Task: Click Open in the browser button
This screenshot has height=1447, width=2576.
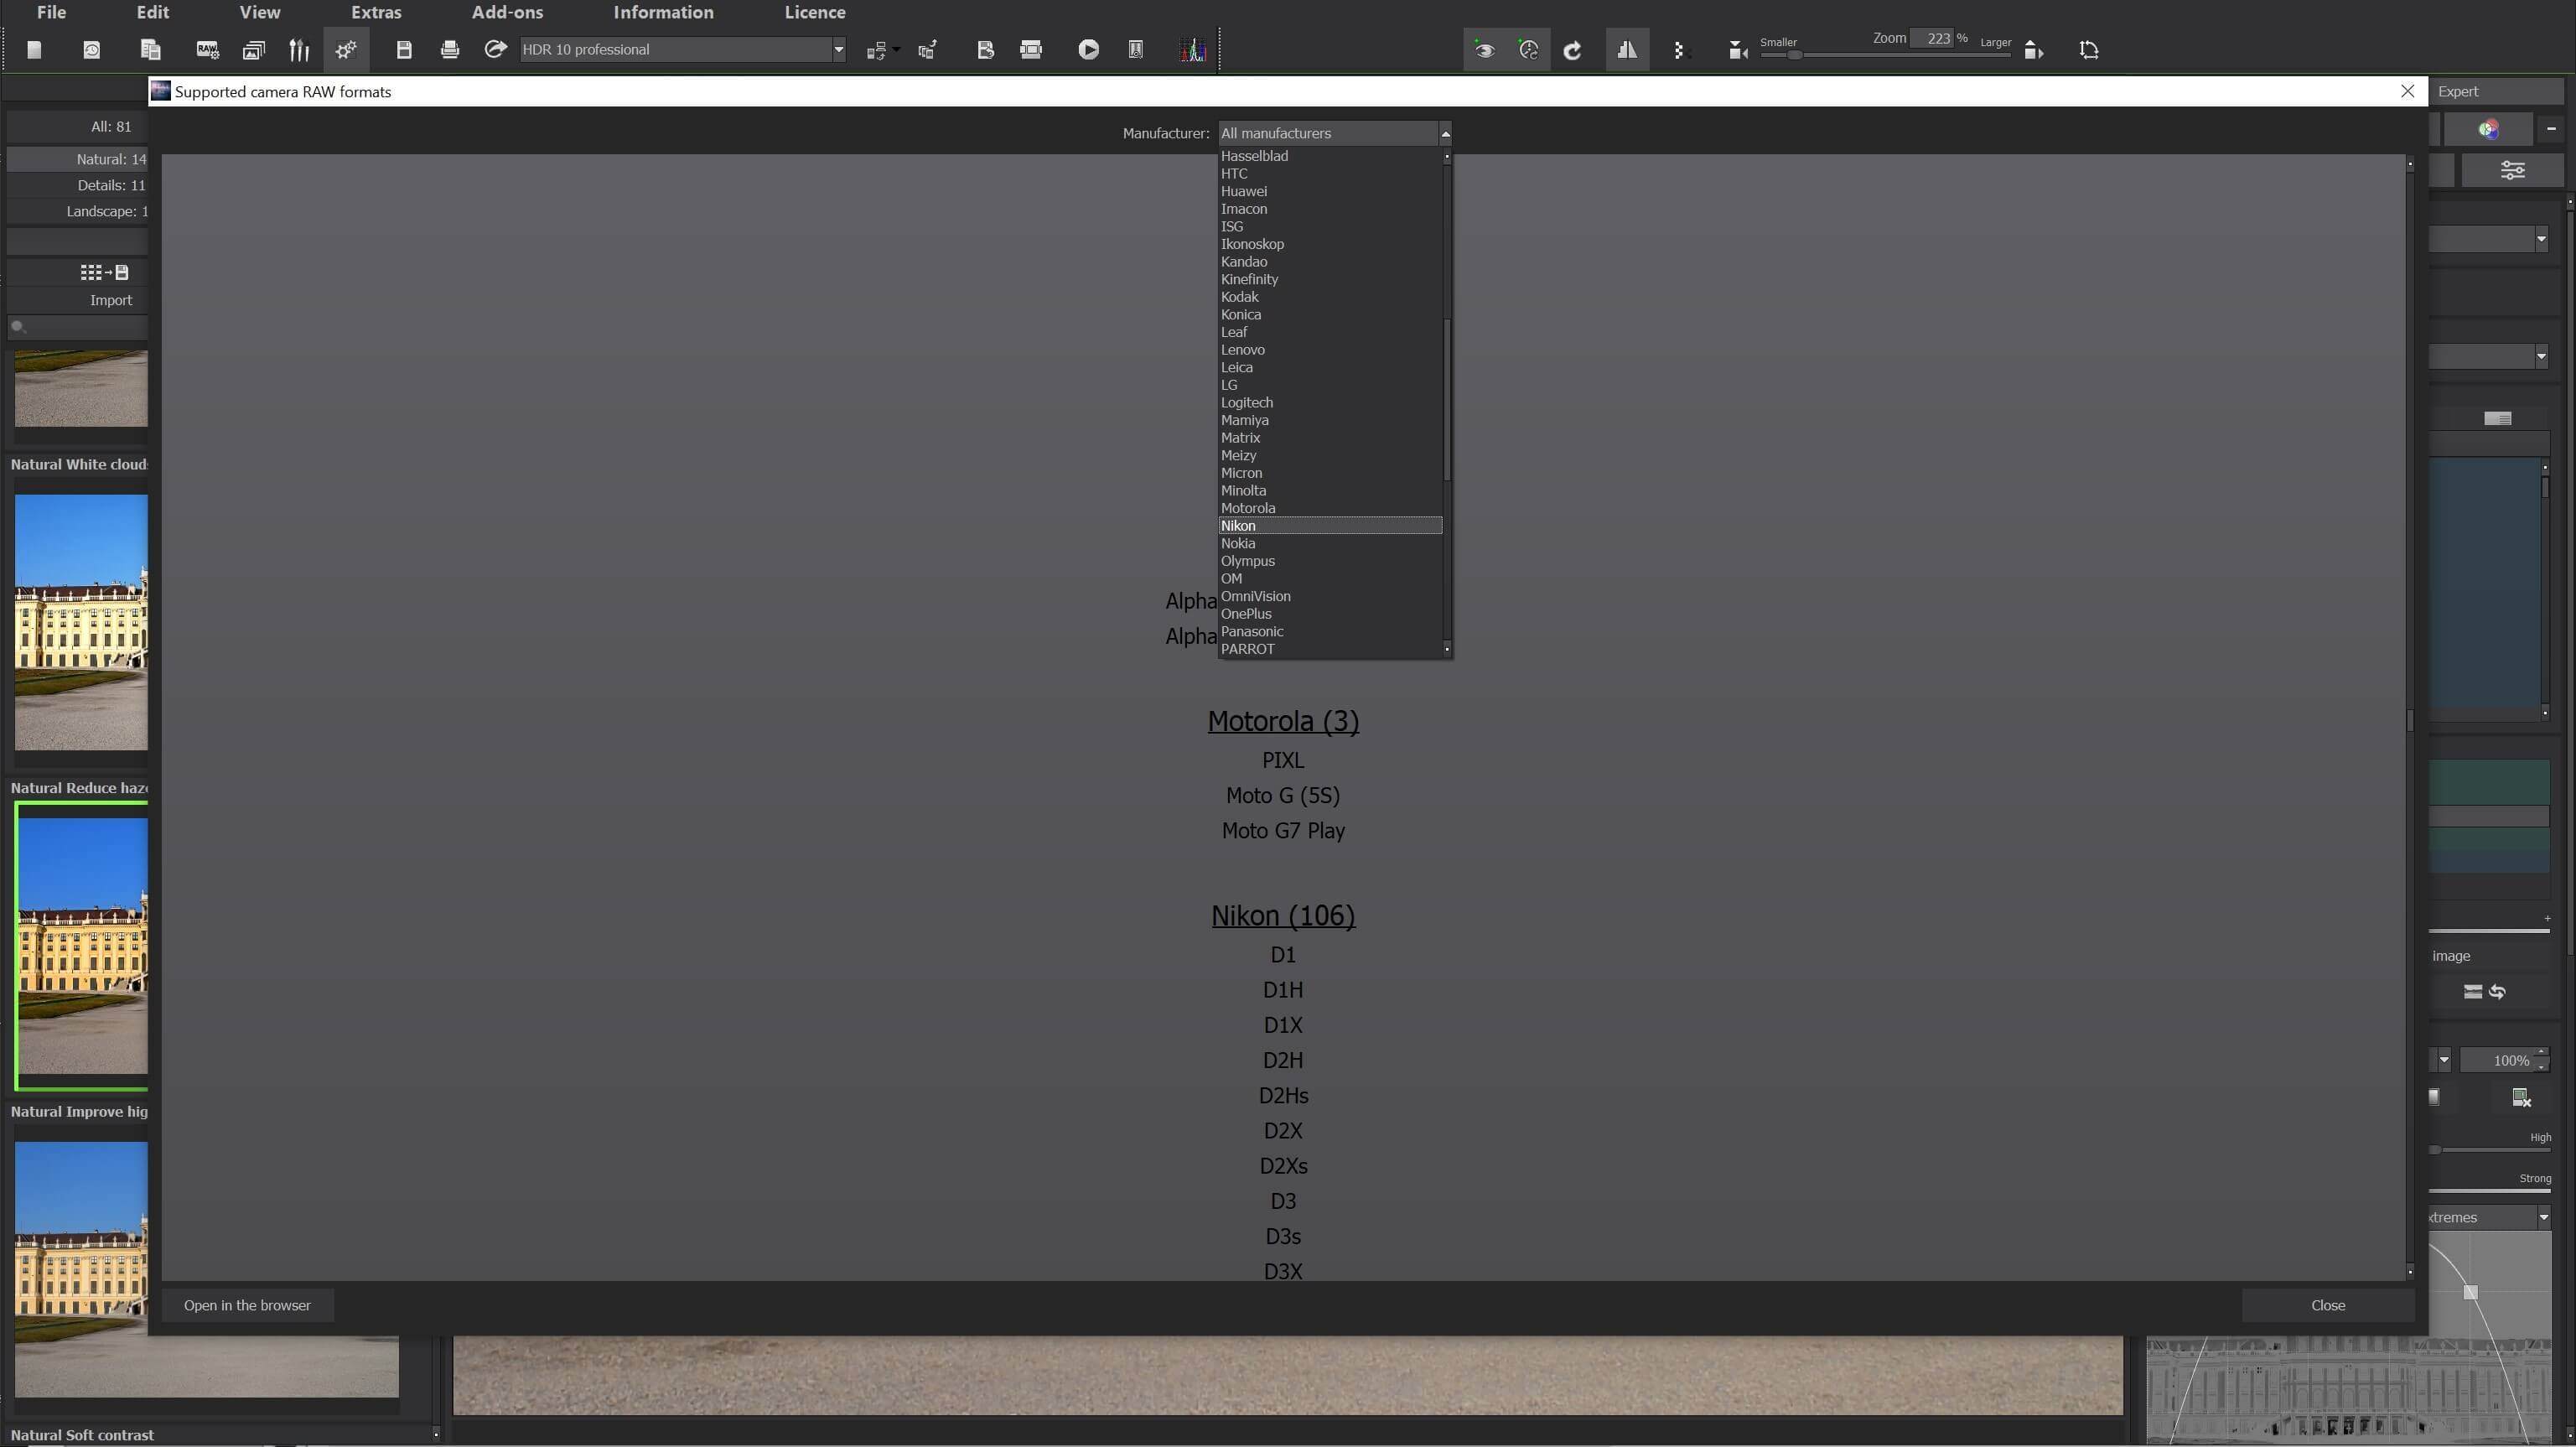Action: (247, 1305)
